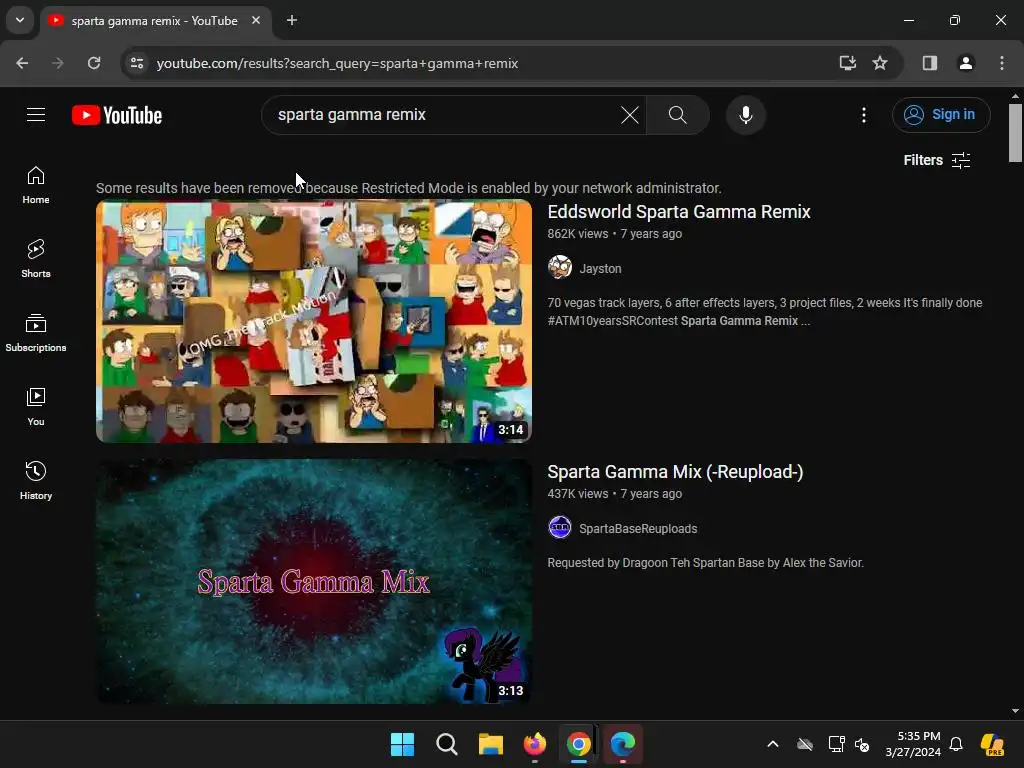Screen dimensions: 1024x768
Task: Open the notification bell in the system tray
Action: pos(955,744)
